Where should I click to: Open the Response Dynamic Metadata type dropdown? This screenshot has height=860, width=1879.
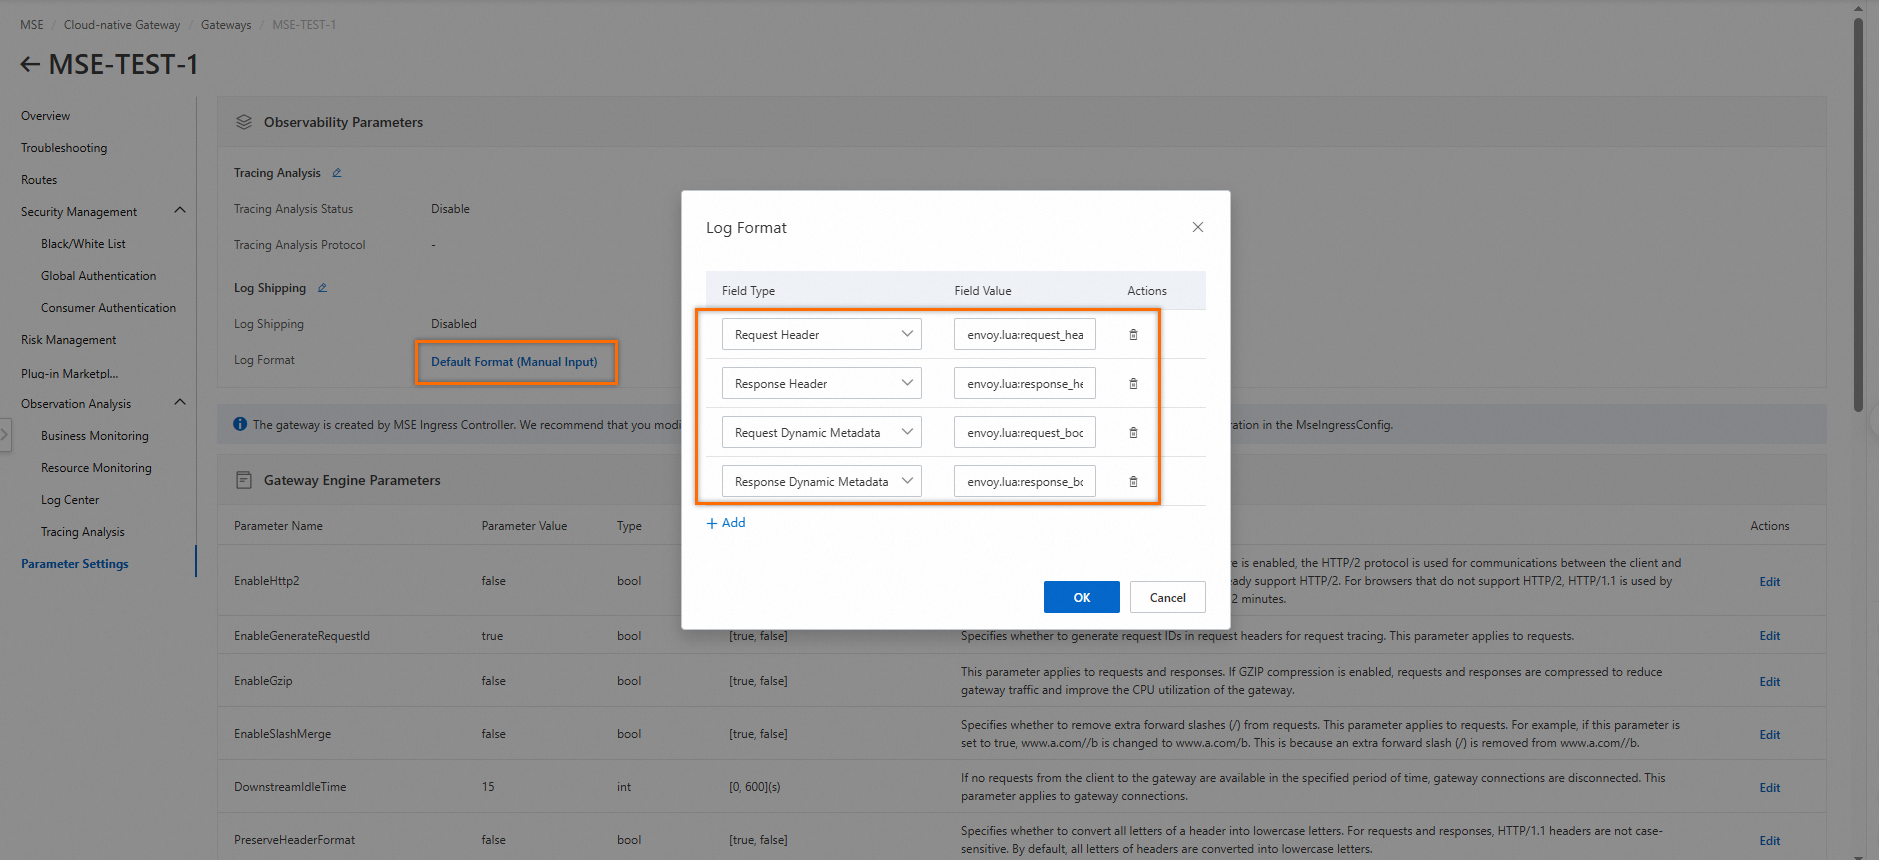pyautogui.click(x=821, y=481)
